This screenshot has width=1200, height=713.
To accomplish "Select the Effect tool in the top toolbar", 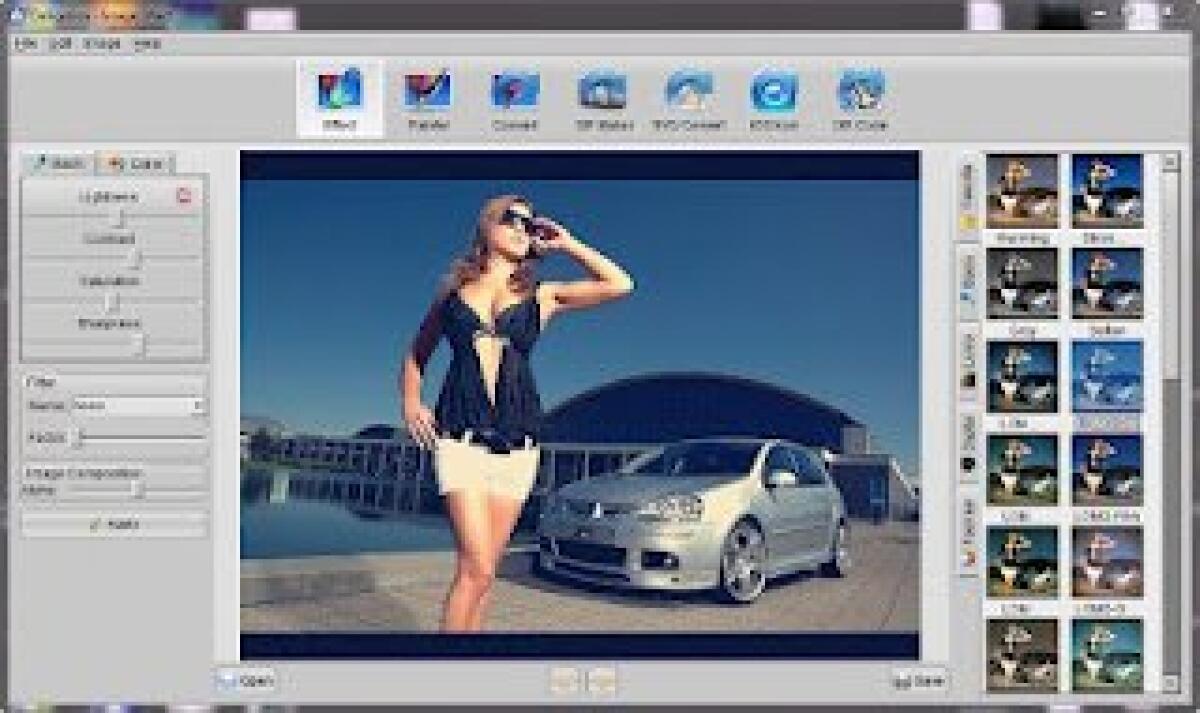I will (x=340, y=97).
